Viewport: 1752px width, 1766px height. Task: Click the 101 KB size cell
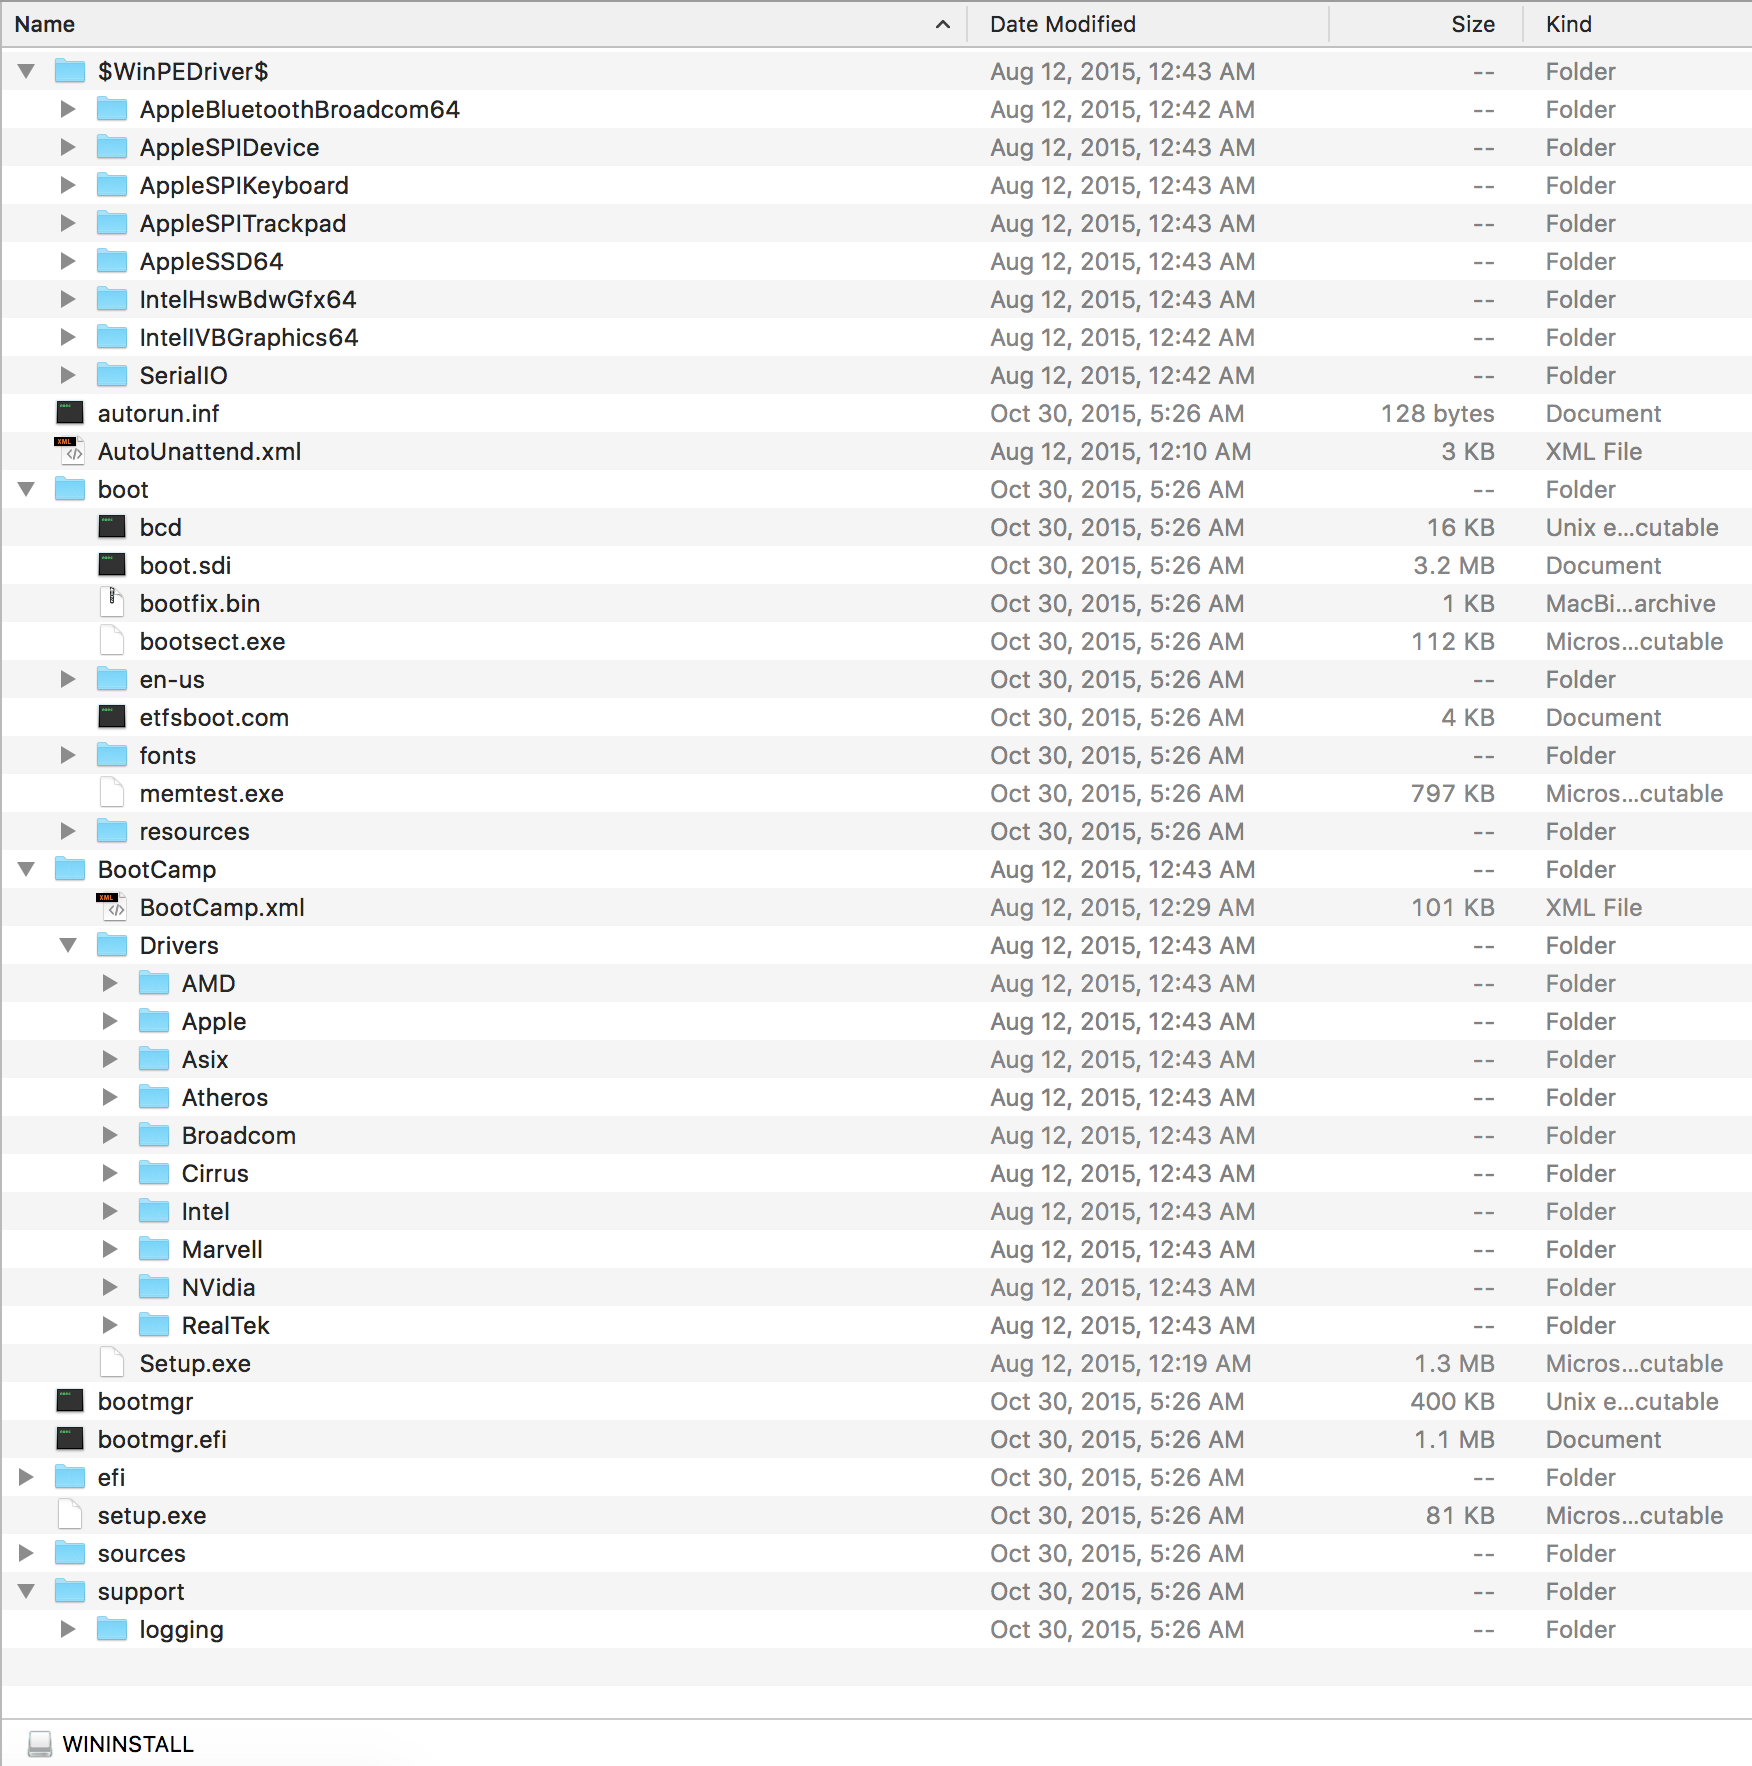[x=1452, y=907]
